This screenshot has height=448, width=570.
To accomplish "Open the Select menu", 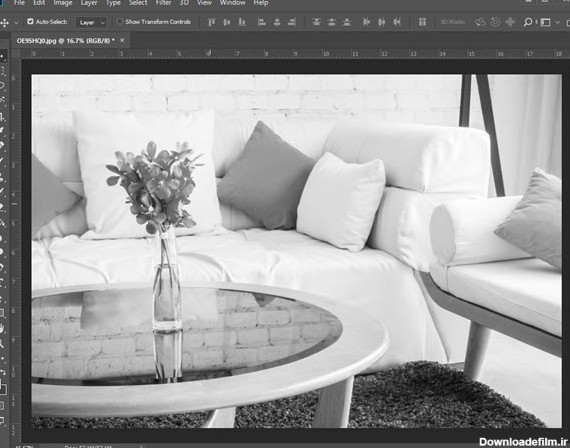I will [138, 3].
